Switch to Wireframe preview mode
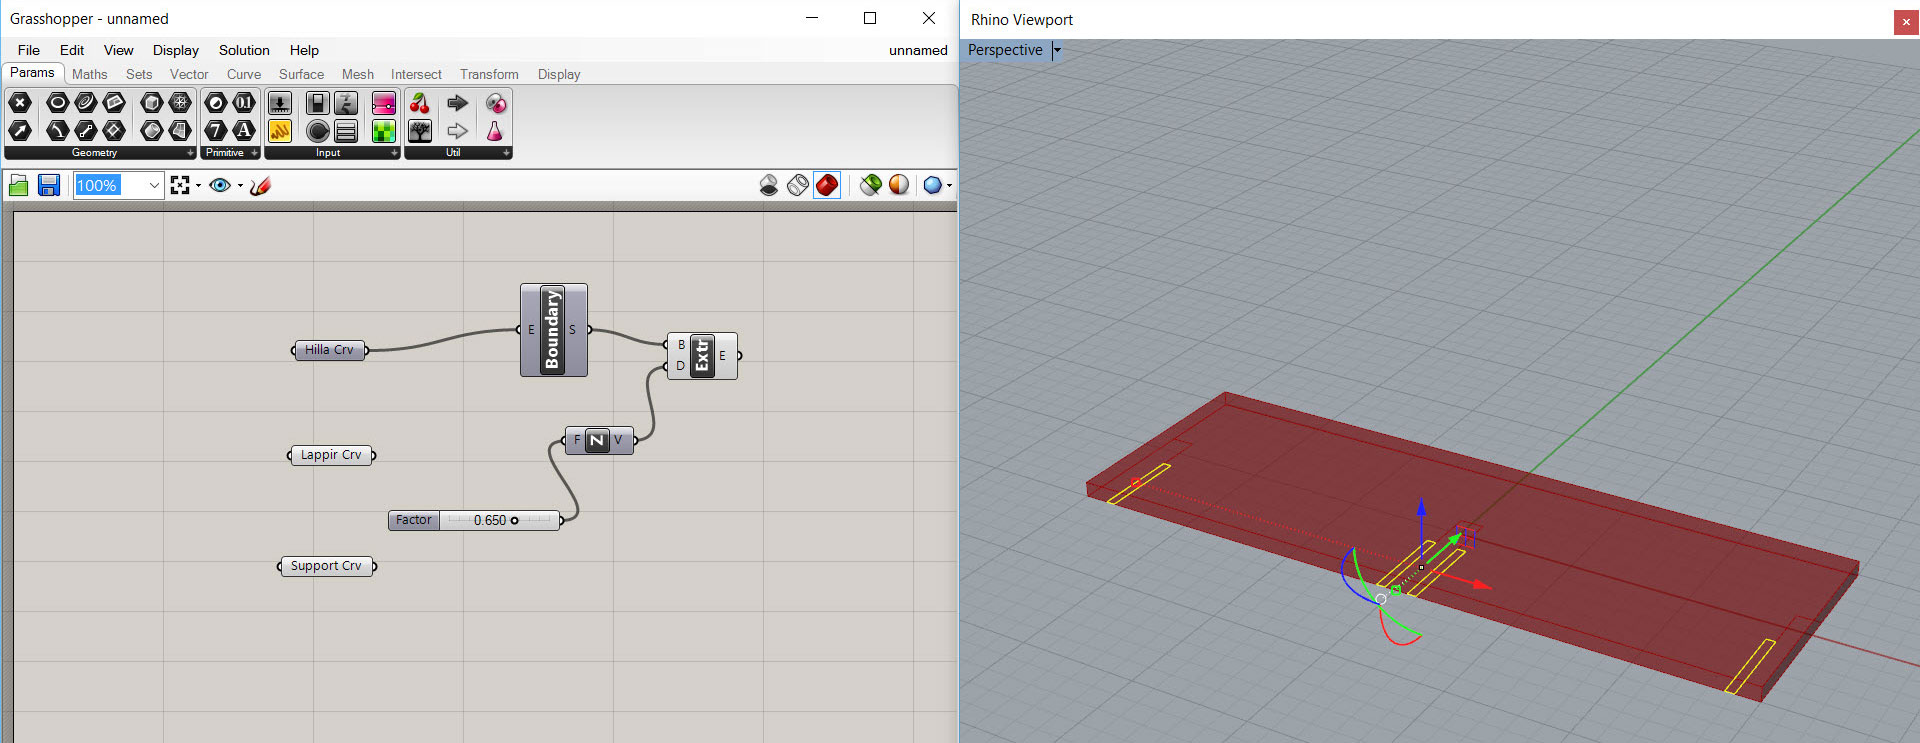1920x743 pixels. [x=798, y=185]
